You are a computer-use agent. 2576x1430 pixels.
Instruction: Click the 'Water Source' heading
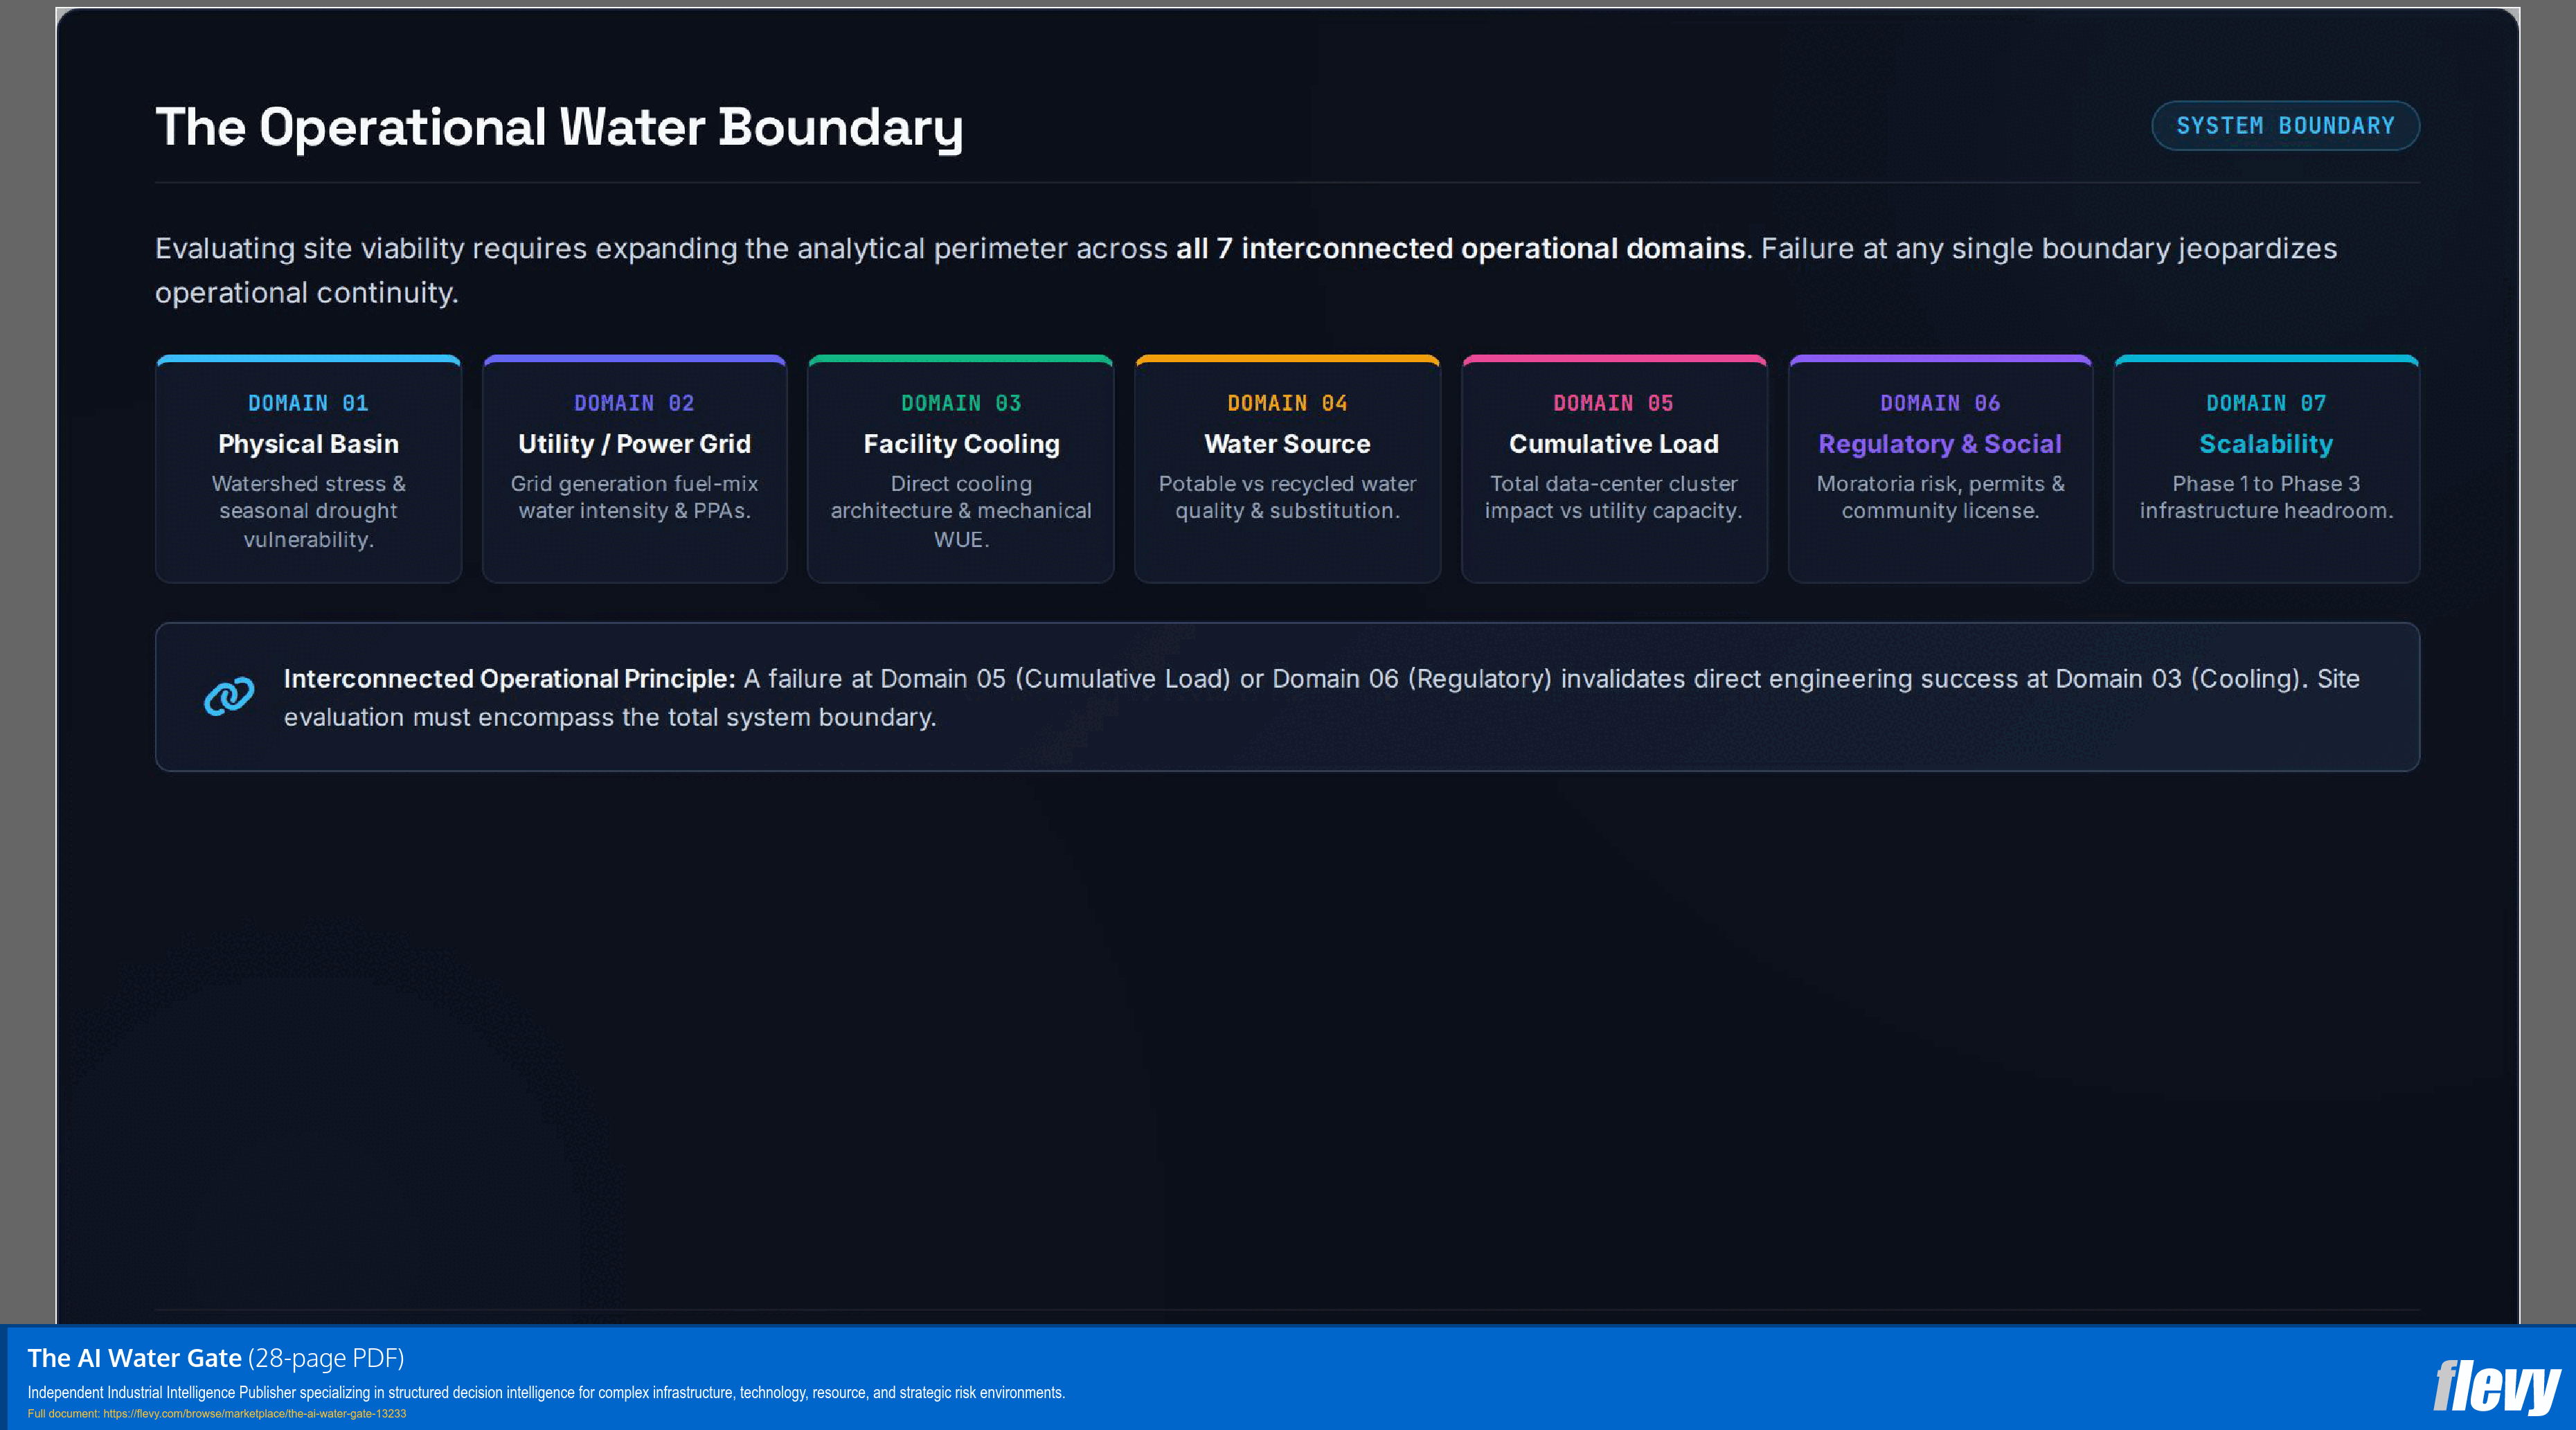point(1287,444)
